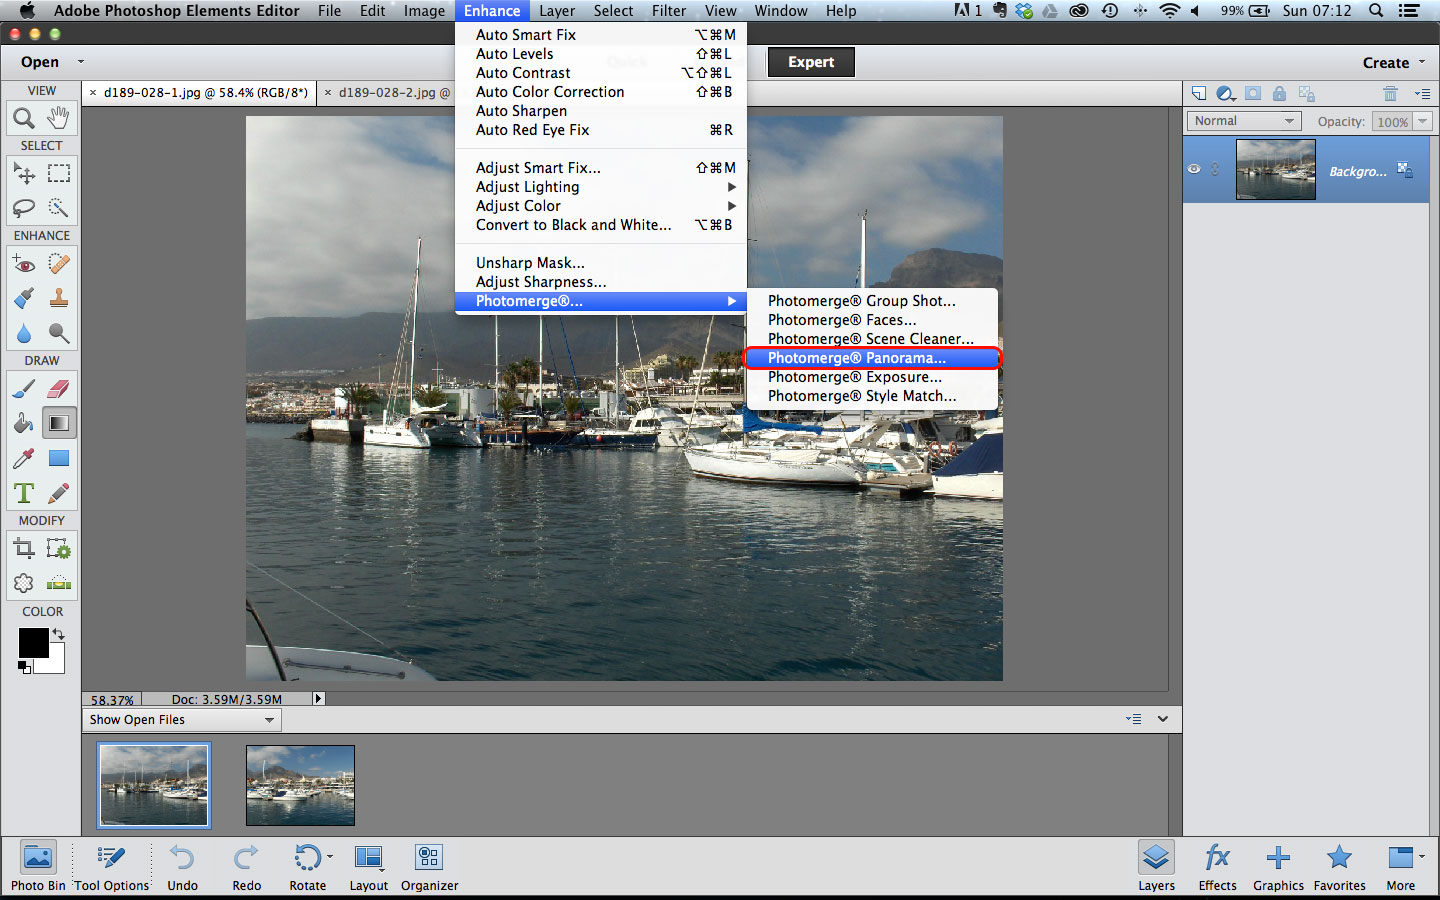Select the Red Eye Removal tool
Image resolution: width=1440 pixels, height=900 pixels.
[24, 264]
